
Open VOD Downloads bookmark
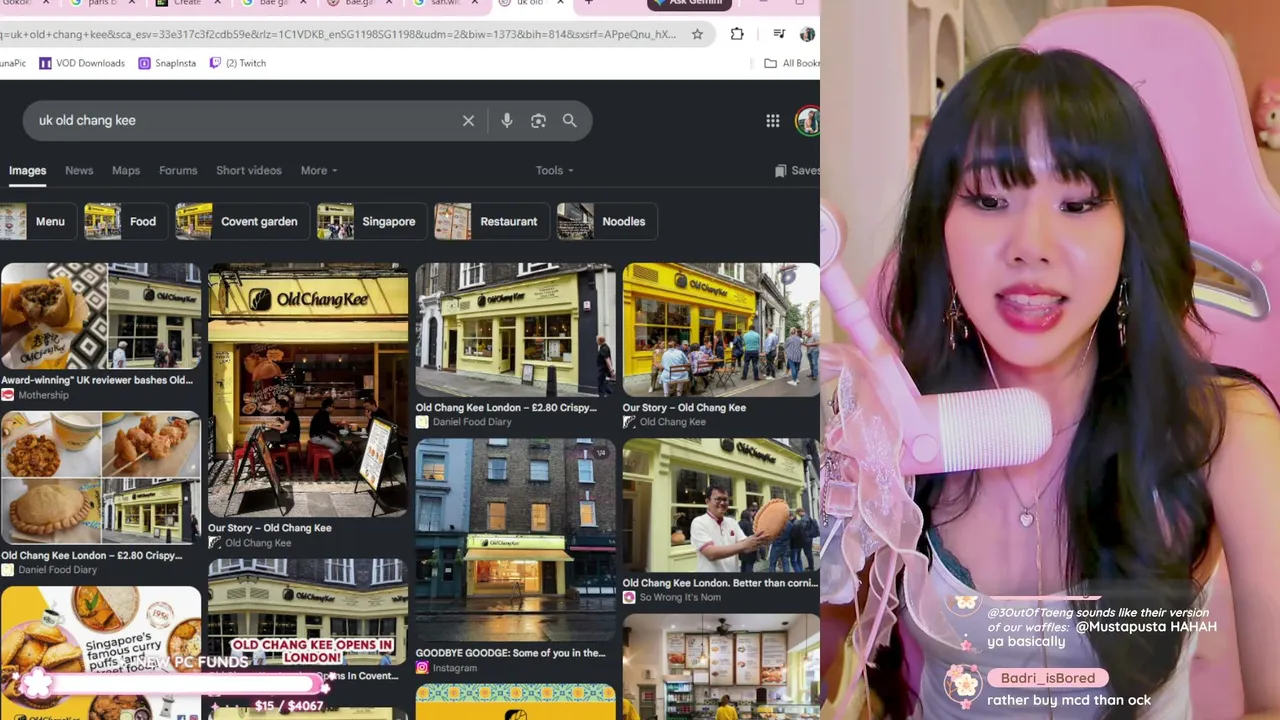click(x=82, y=63)
